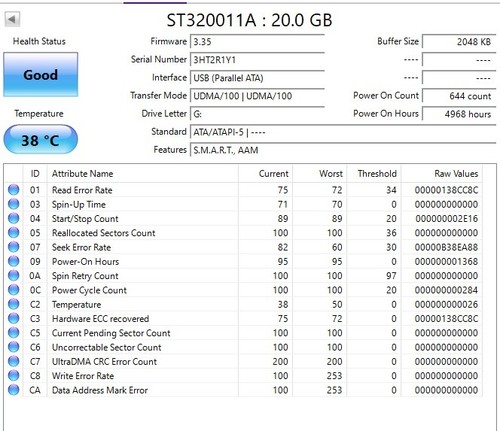Click worst value 60 in Seek Error Rate row

(337, 247)
